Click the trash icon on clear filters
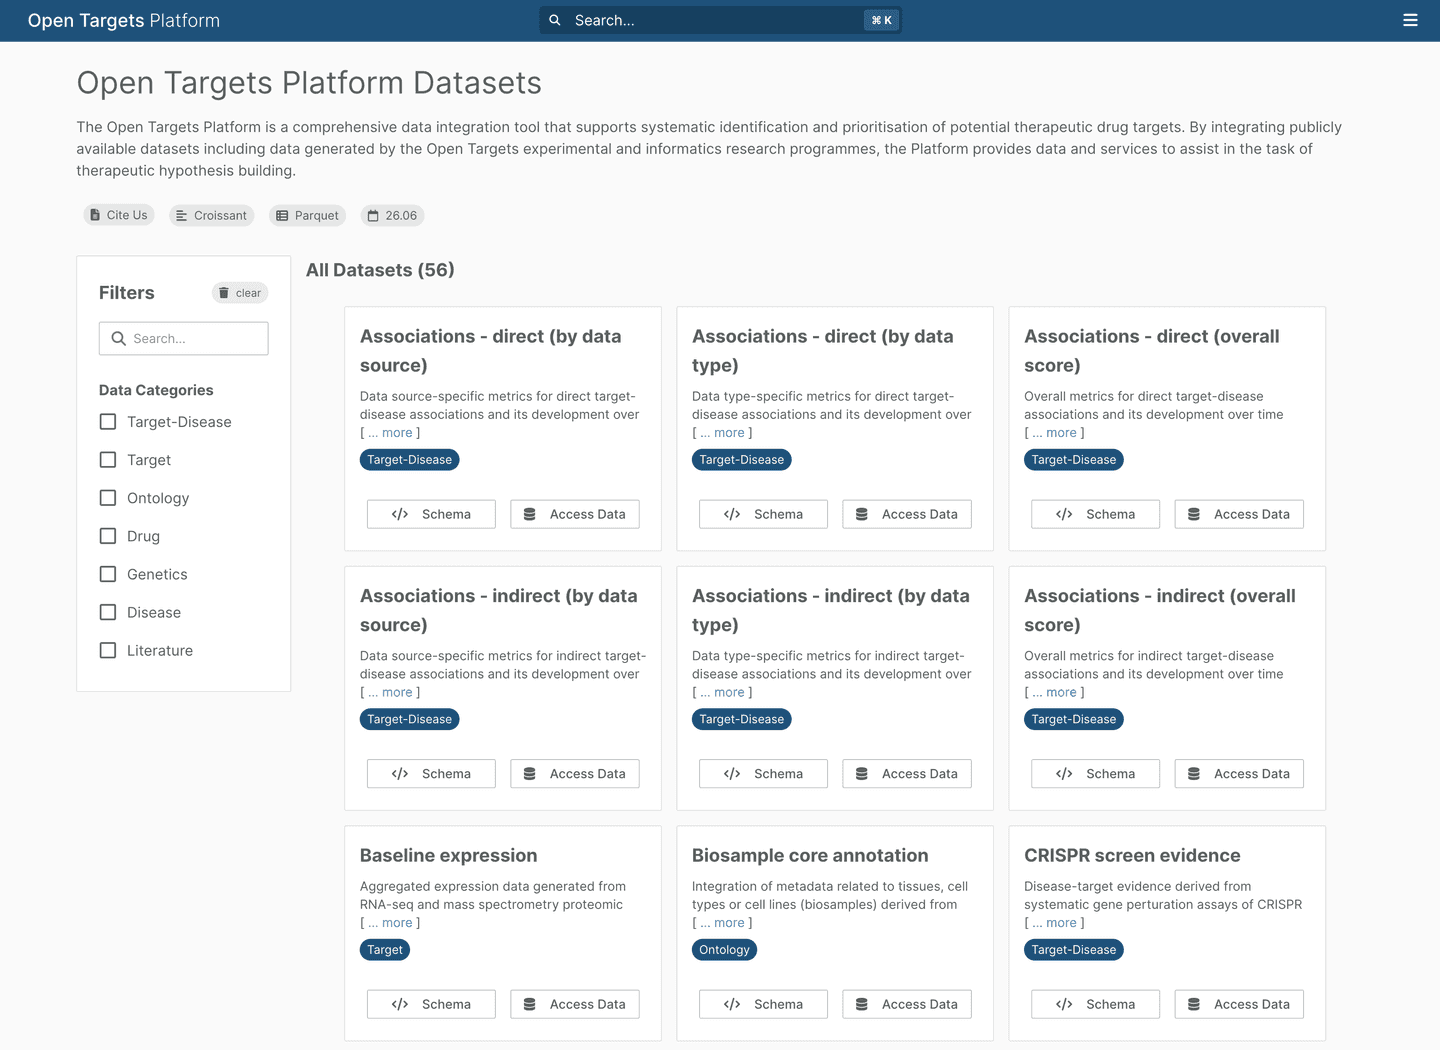The image size is (1440, 1050). coord(224,293)
